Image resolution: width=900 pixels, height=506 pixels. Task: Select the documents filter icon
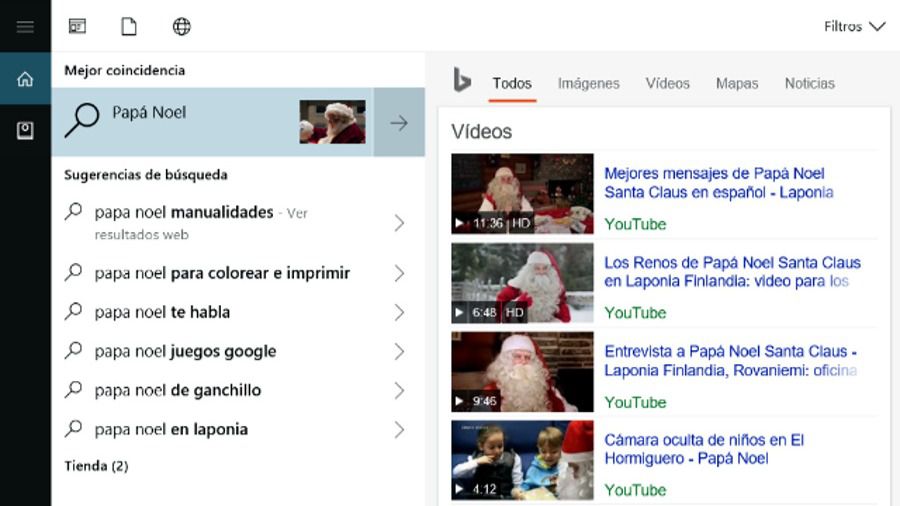pos(129,27)
